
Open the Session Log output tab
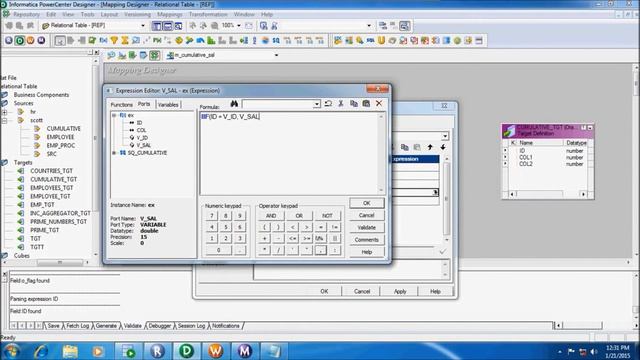tap(191, 326)
